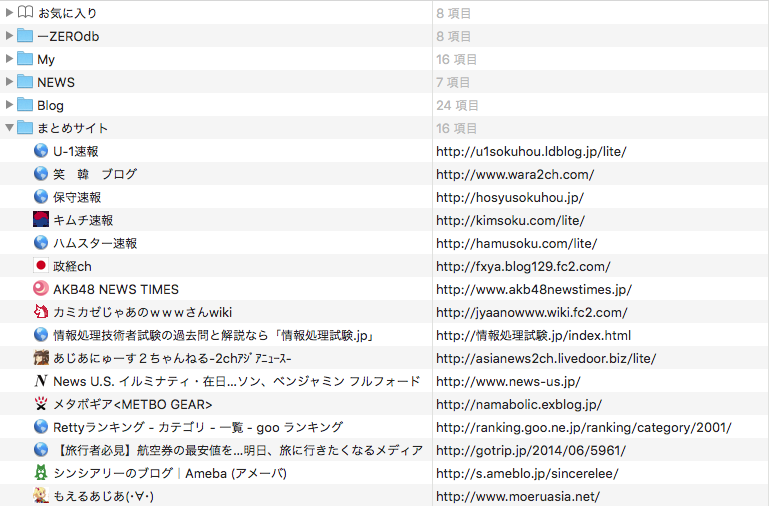The image size is (769, 506).
Task: Open the キムチ速報 bookmark
Action: (x=83, y=221)
